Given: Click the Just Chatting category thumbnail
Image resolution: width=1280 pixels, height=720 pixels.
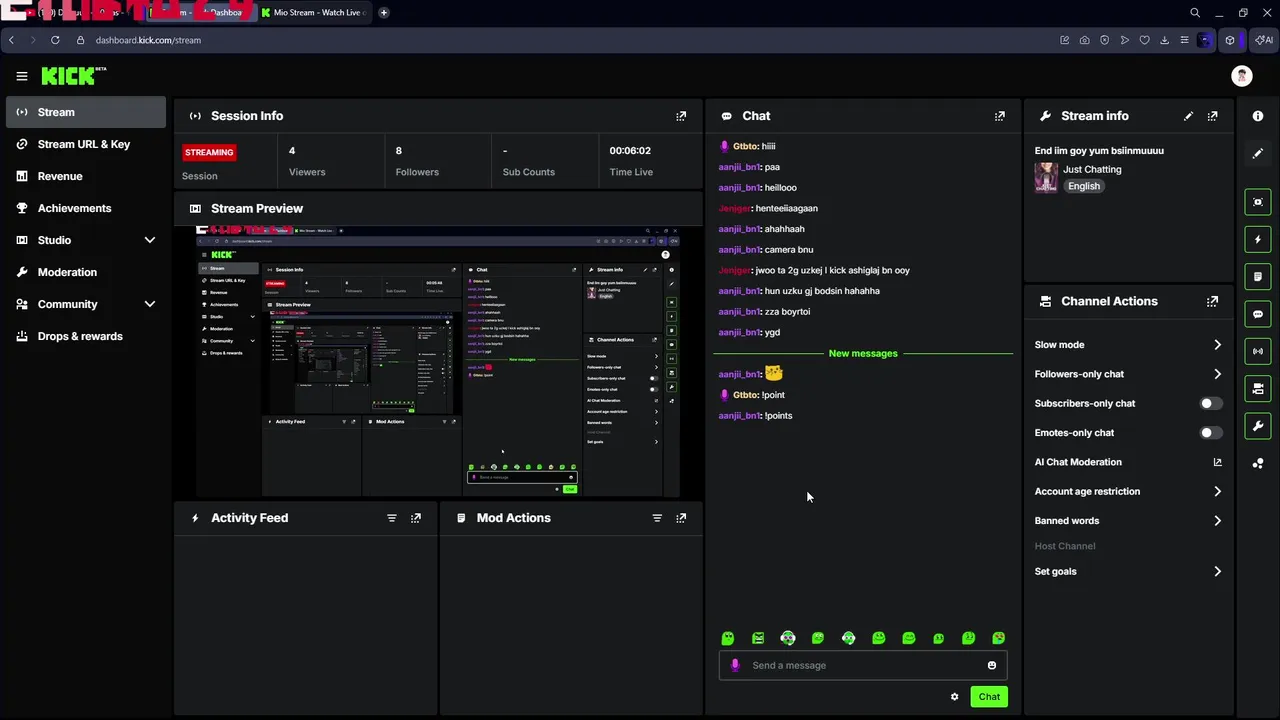Looking at the screenshot, I should pos(1046,177).
